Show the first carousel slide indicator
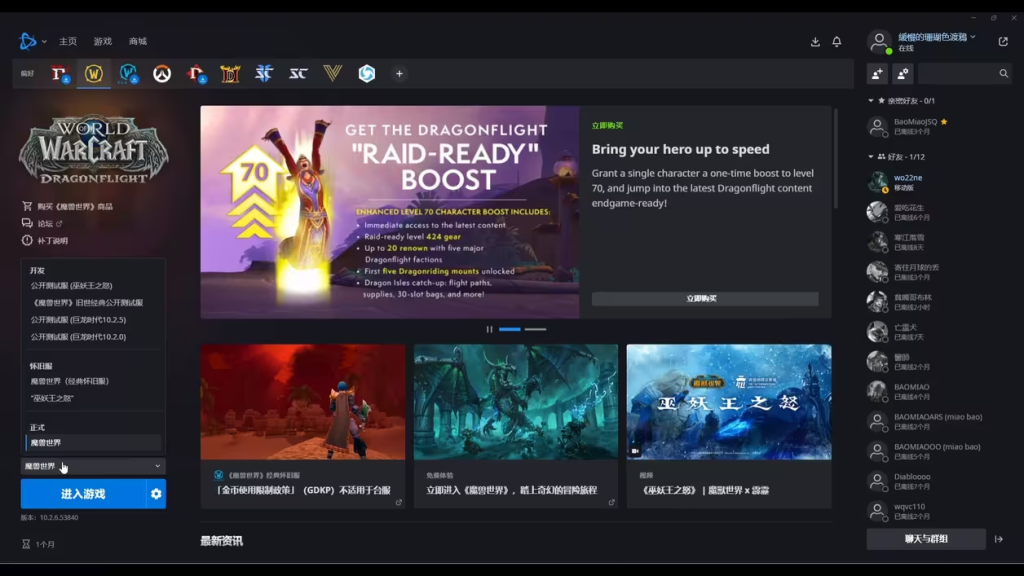This screenshot has height=576, width=1024. point(510,329)
